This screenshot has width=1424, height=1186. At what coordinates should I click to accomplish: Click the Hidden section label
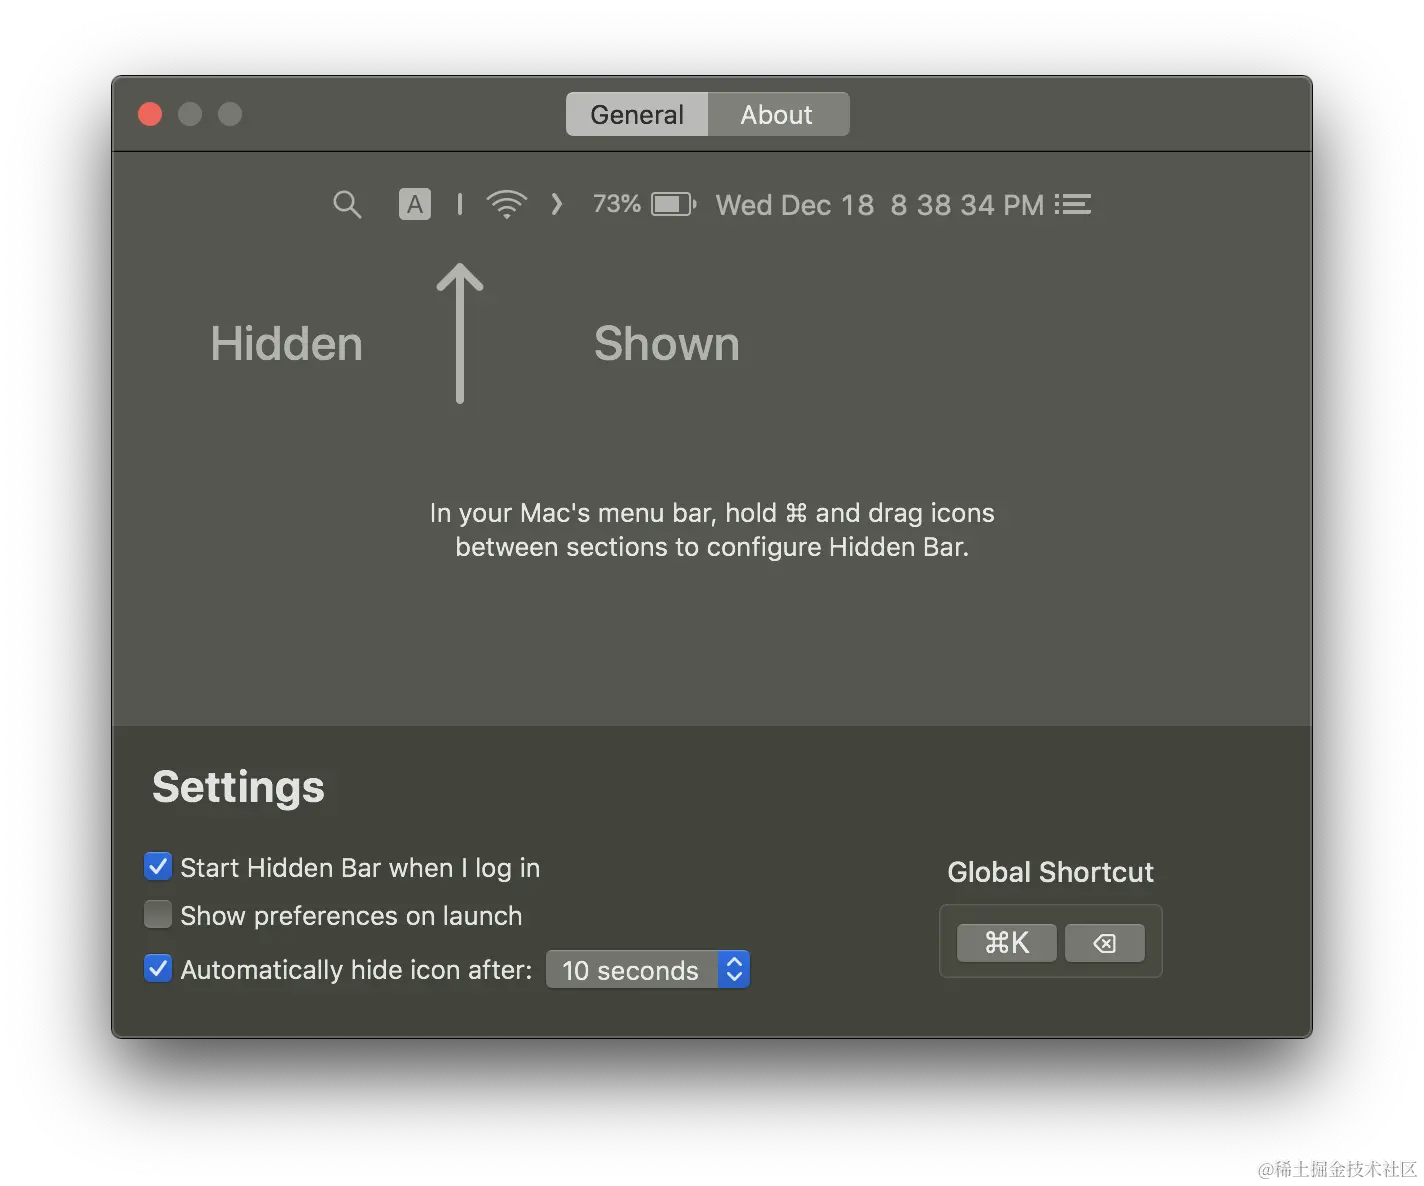286,344
